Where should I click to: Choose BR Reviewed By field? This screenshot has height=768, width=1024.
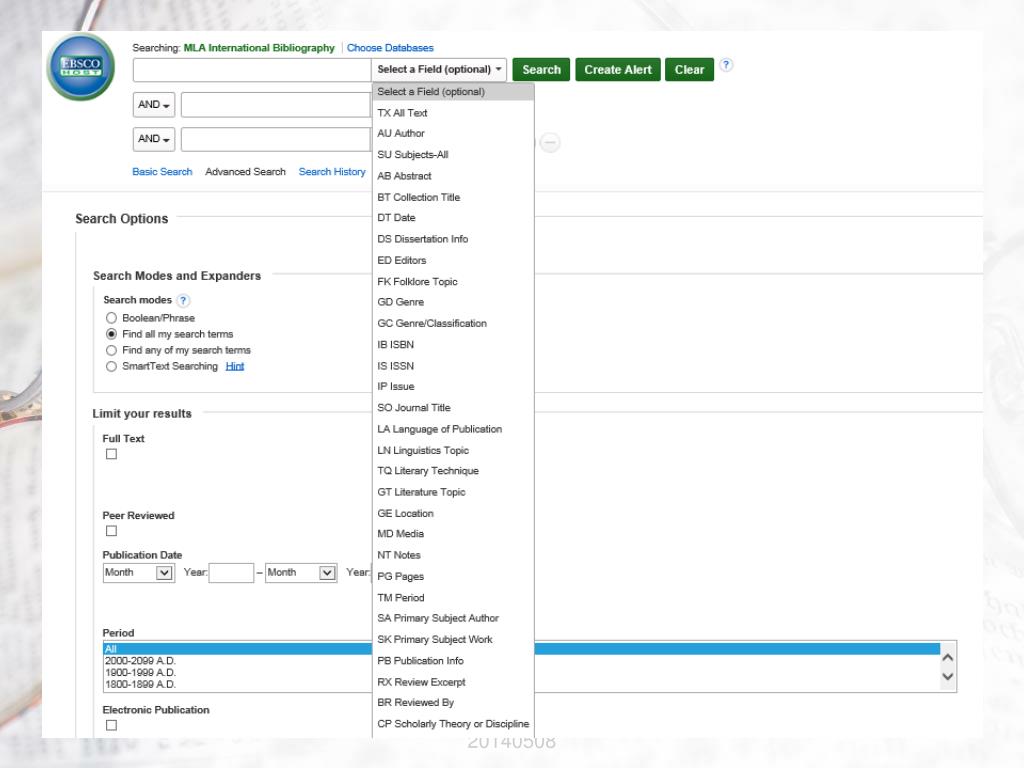pos(453,703)
